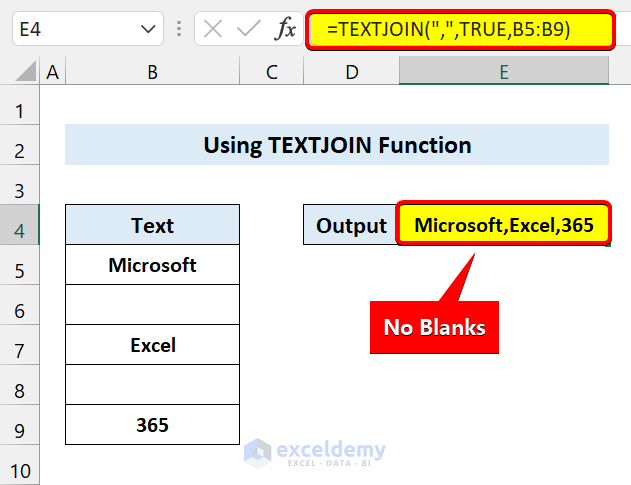631x485 pixels.
Task: Select the 'Excel' cell
Action: [x=152, y=345]
